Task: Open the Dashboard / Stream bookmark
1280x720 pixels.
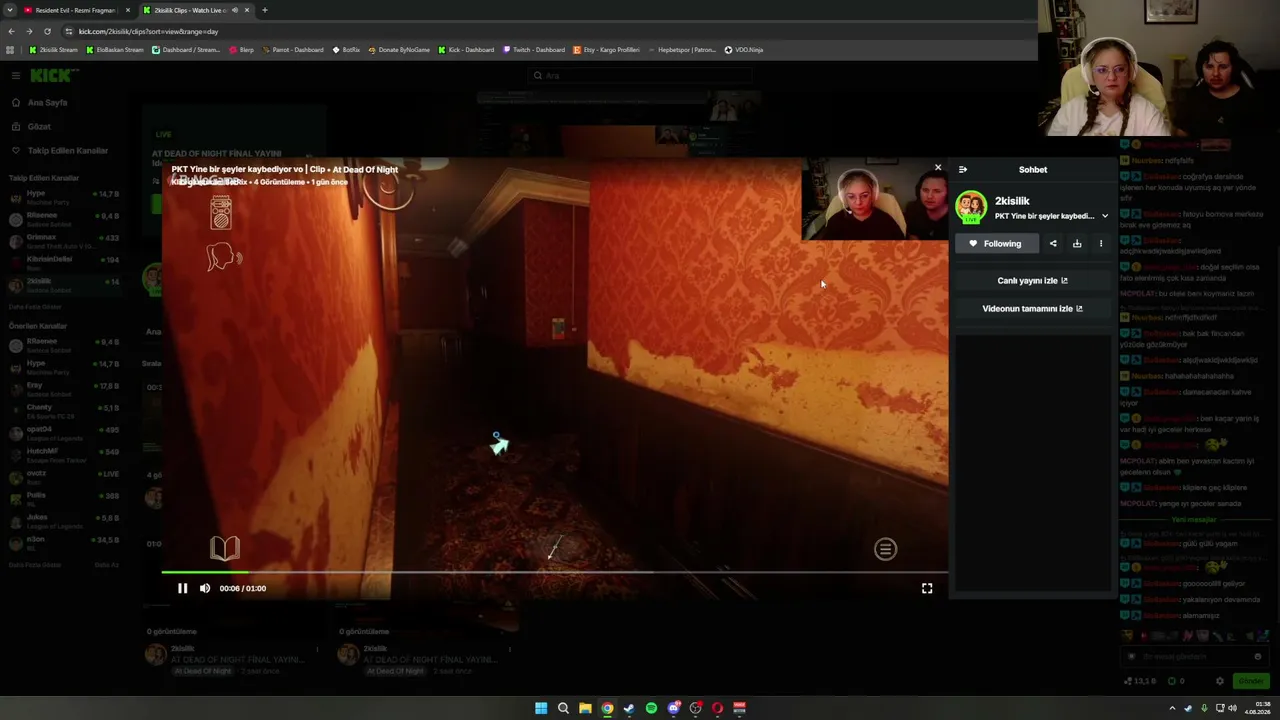Action: (186, 50)
